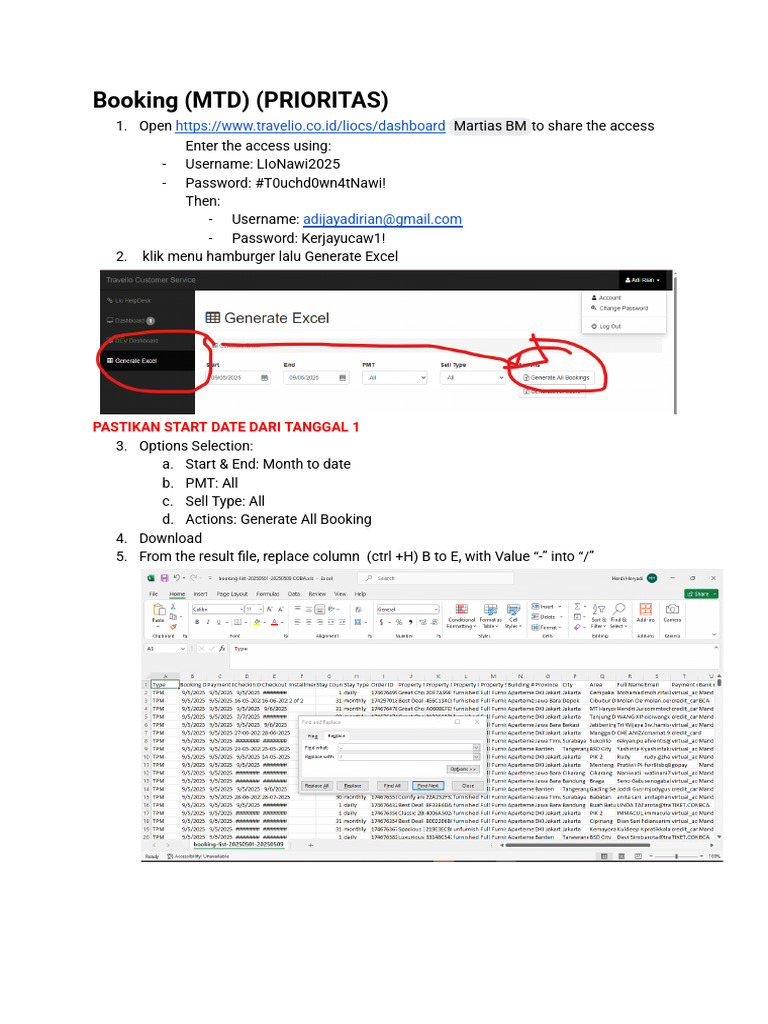Viewport: 768px width, 1024px height.
Task: Open Dashboard in the Travelio sidebar
Action: click(129, 321)
